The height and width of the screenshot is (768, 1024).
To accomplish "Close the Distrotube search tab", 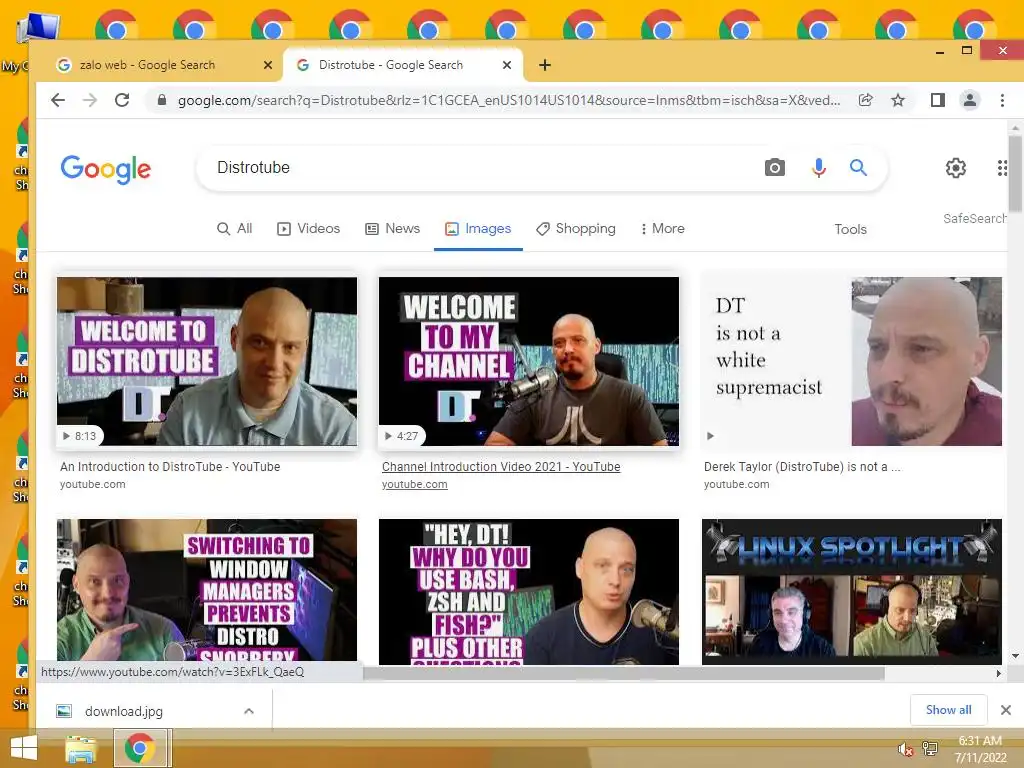I will (507, 65).
